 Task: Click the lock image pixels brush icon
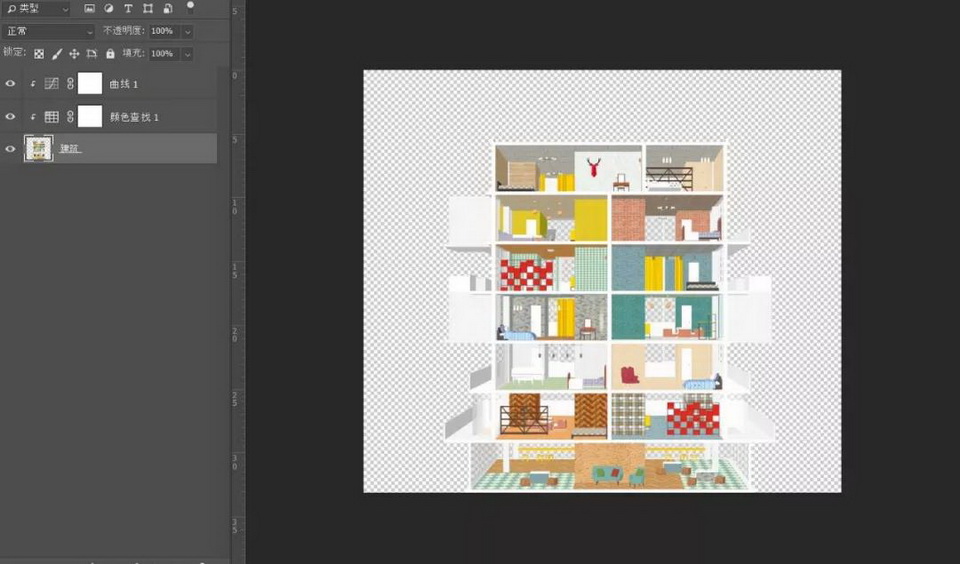[57, 54]
